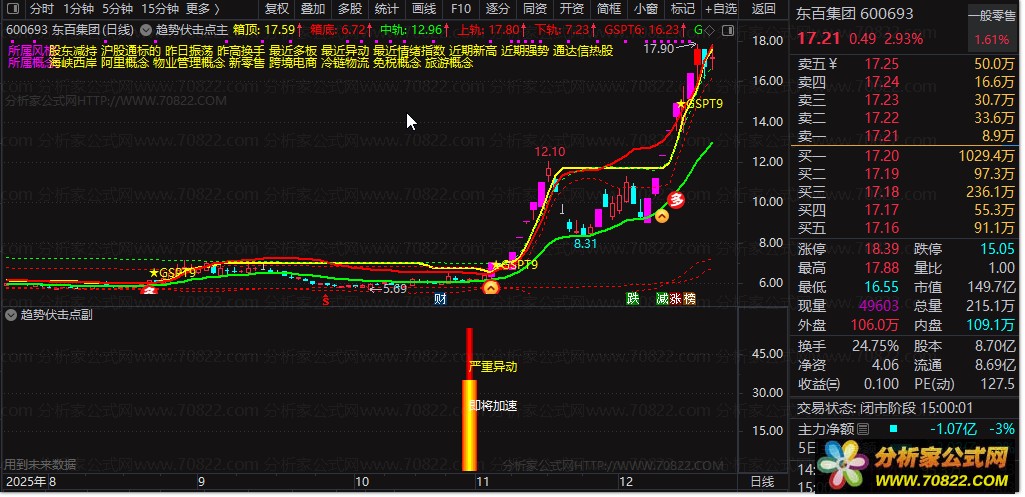Click the red S marker below the chart
Viewport: 1025px width, 497px height.
coord(326,300)
